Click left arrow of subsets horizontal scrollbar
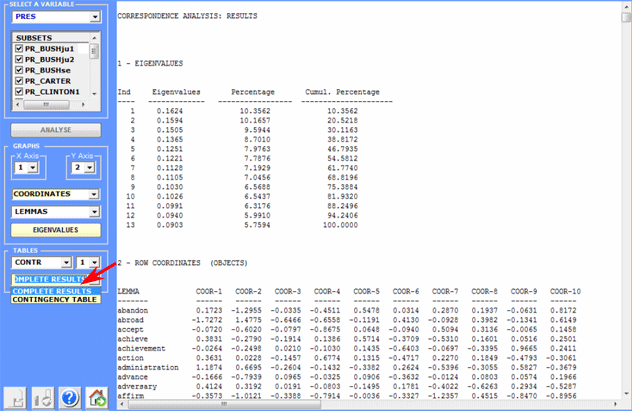632x411 pixels. tap(17, 104)
